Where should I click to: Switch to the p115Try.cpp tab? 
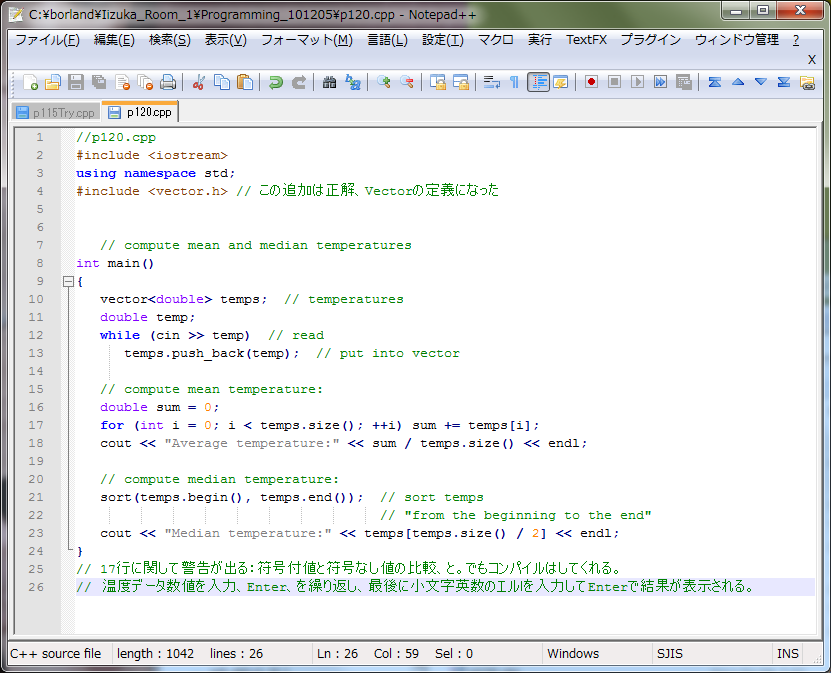(56, 113)
